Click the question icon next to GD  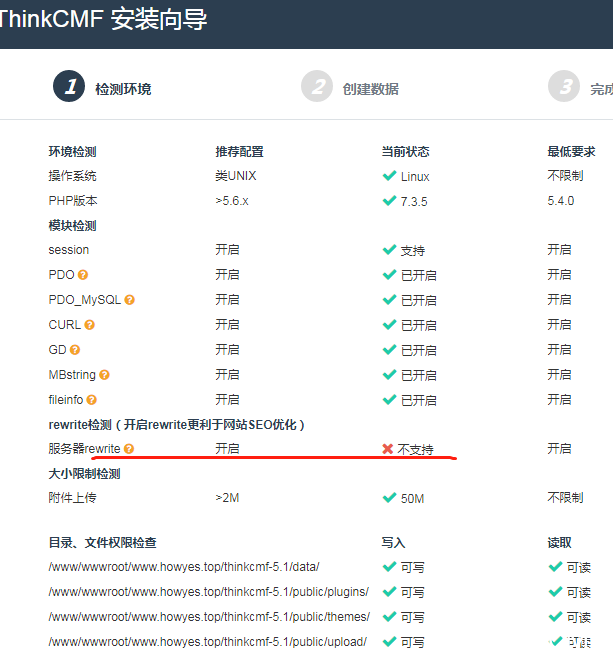75,350
